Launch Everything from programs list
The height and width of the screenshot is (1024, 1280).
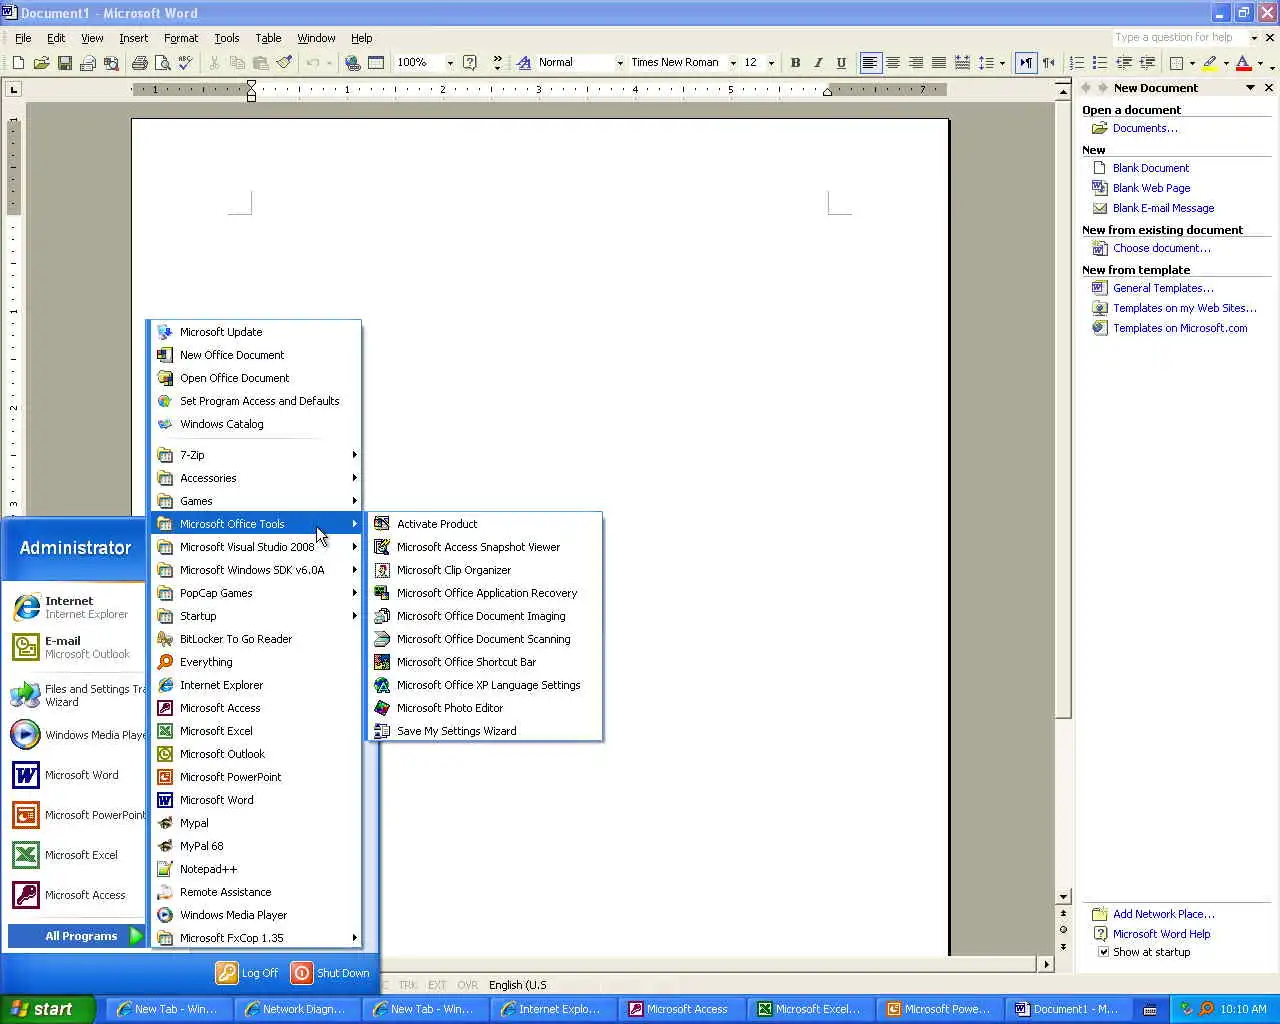tap(256, 662)
